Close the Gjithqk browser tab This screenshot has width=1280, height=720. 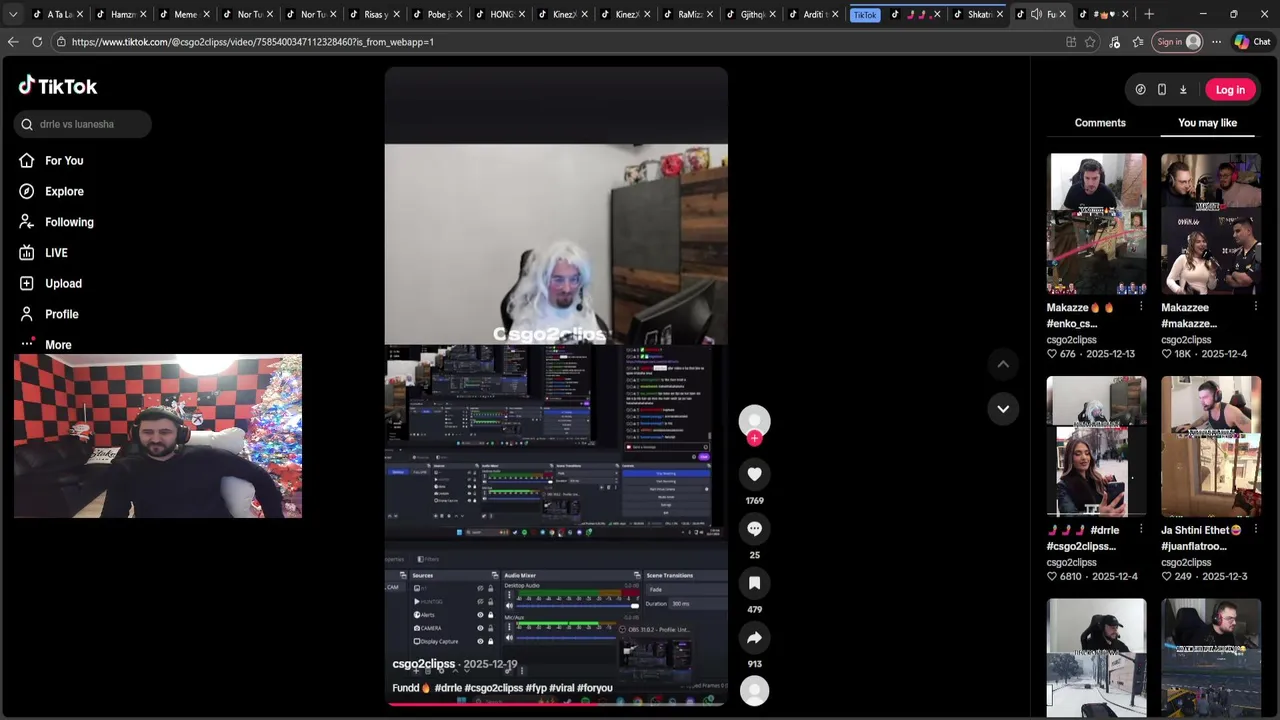coord(773,14)
